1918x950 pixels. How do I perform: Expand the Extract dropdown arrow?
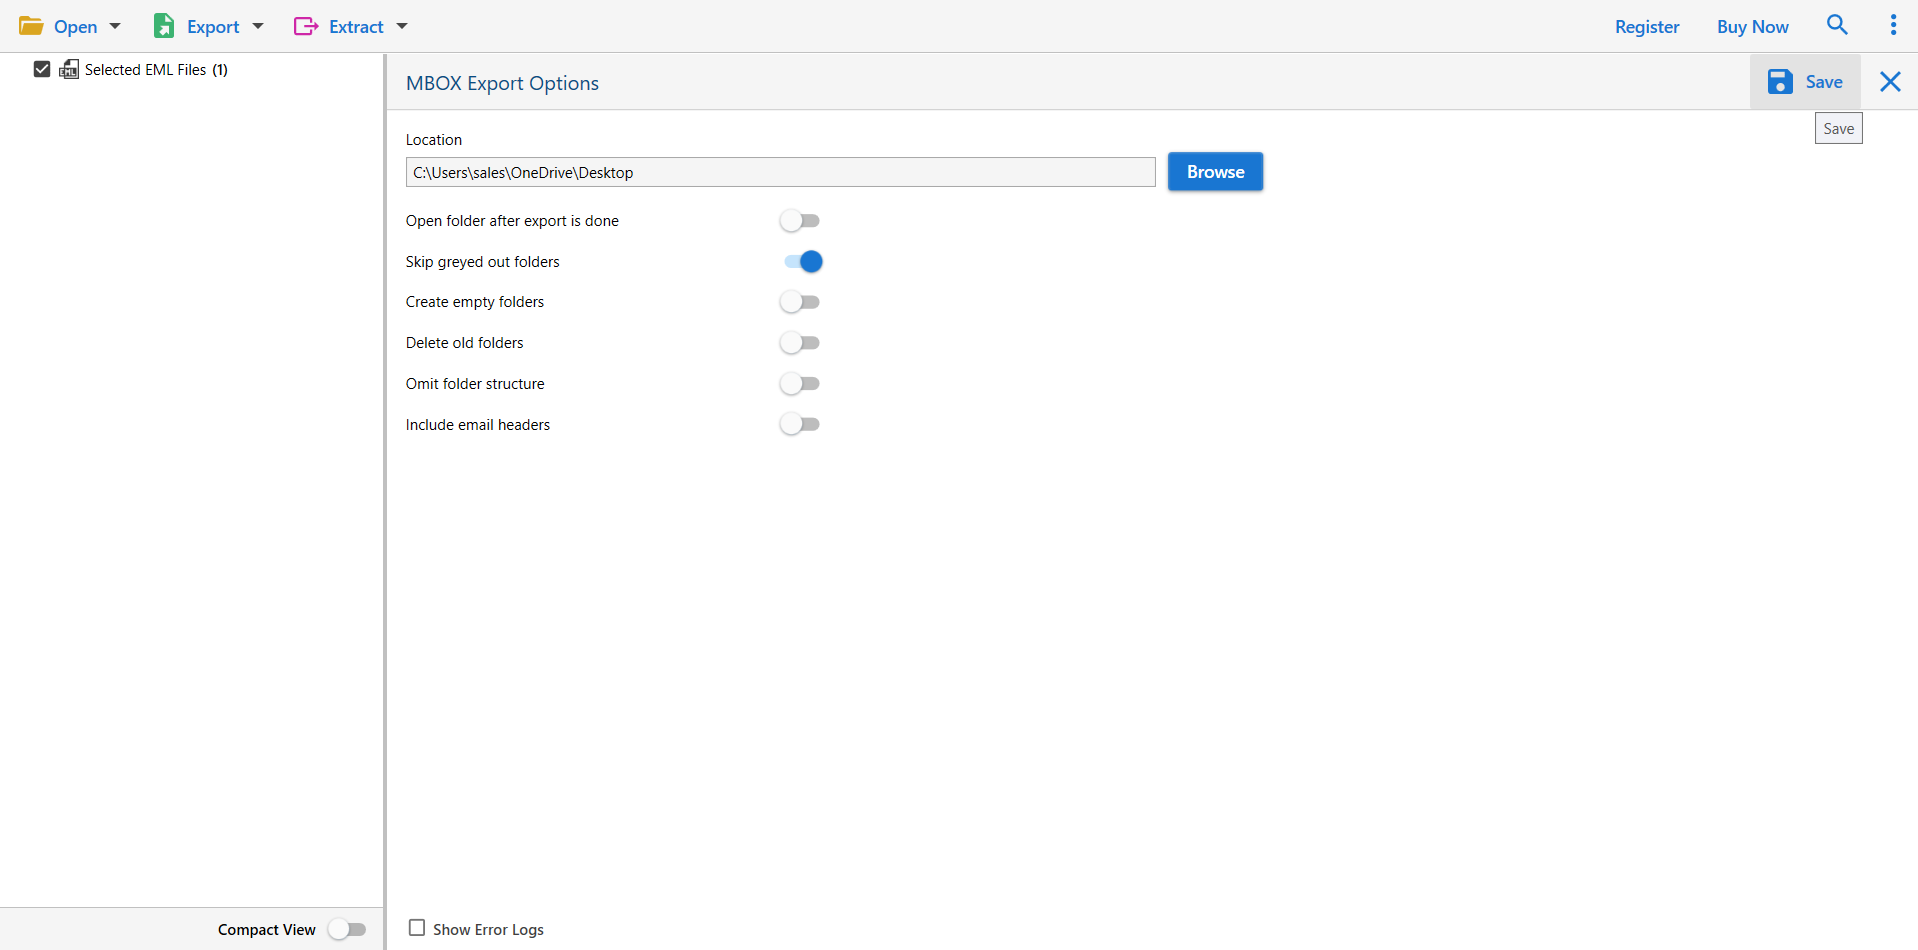[402, 27]
